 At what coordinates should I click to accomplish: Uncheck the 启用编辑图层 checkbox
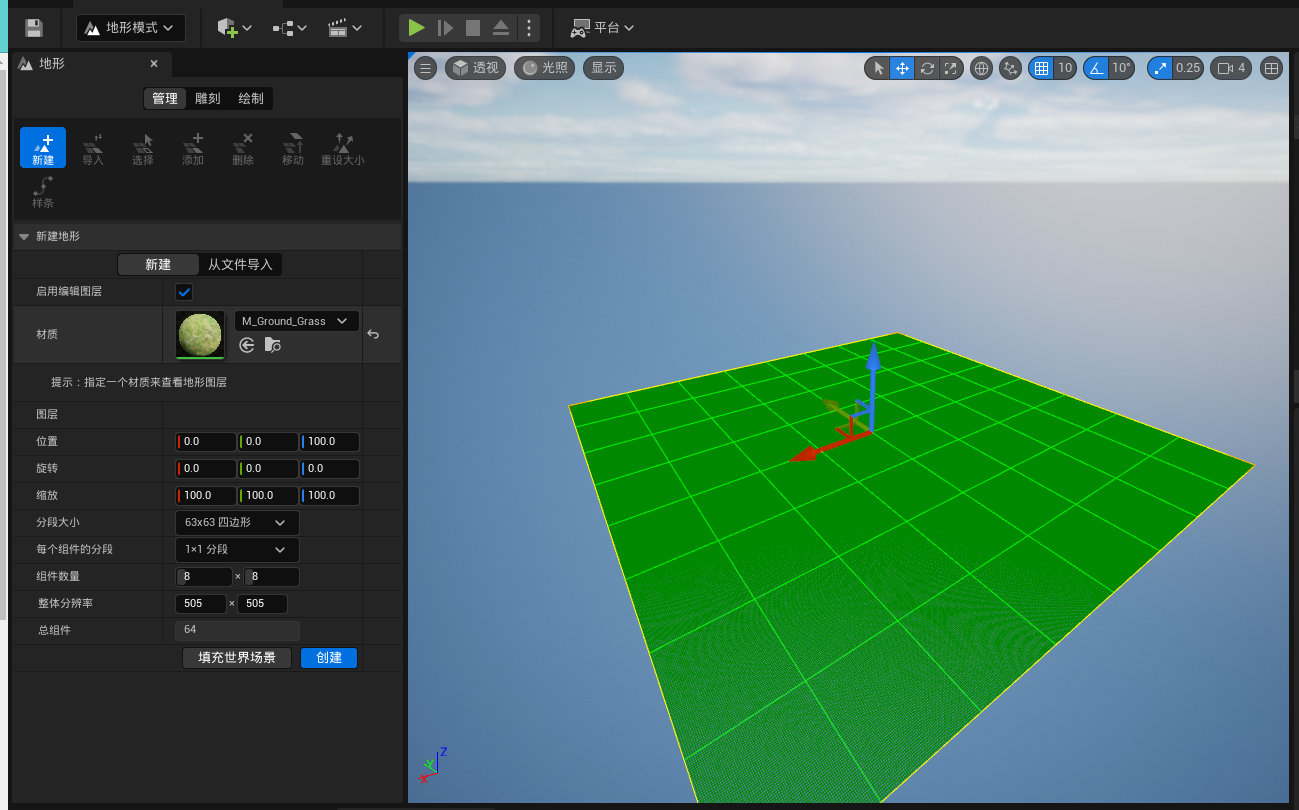coord(184,292)
